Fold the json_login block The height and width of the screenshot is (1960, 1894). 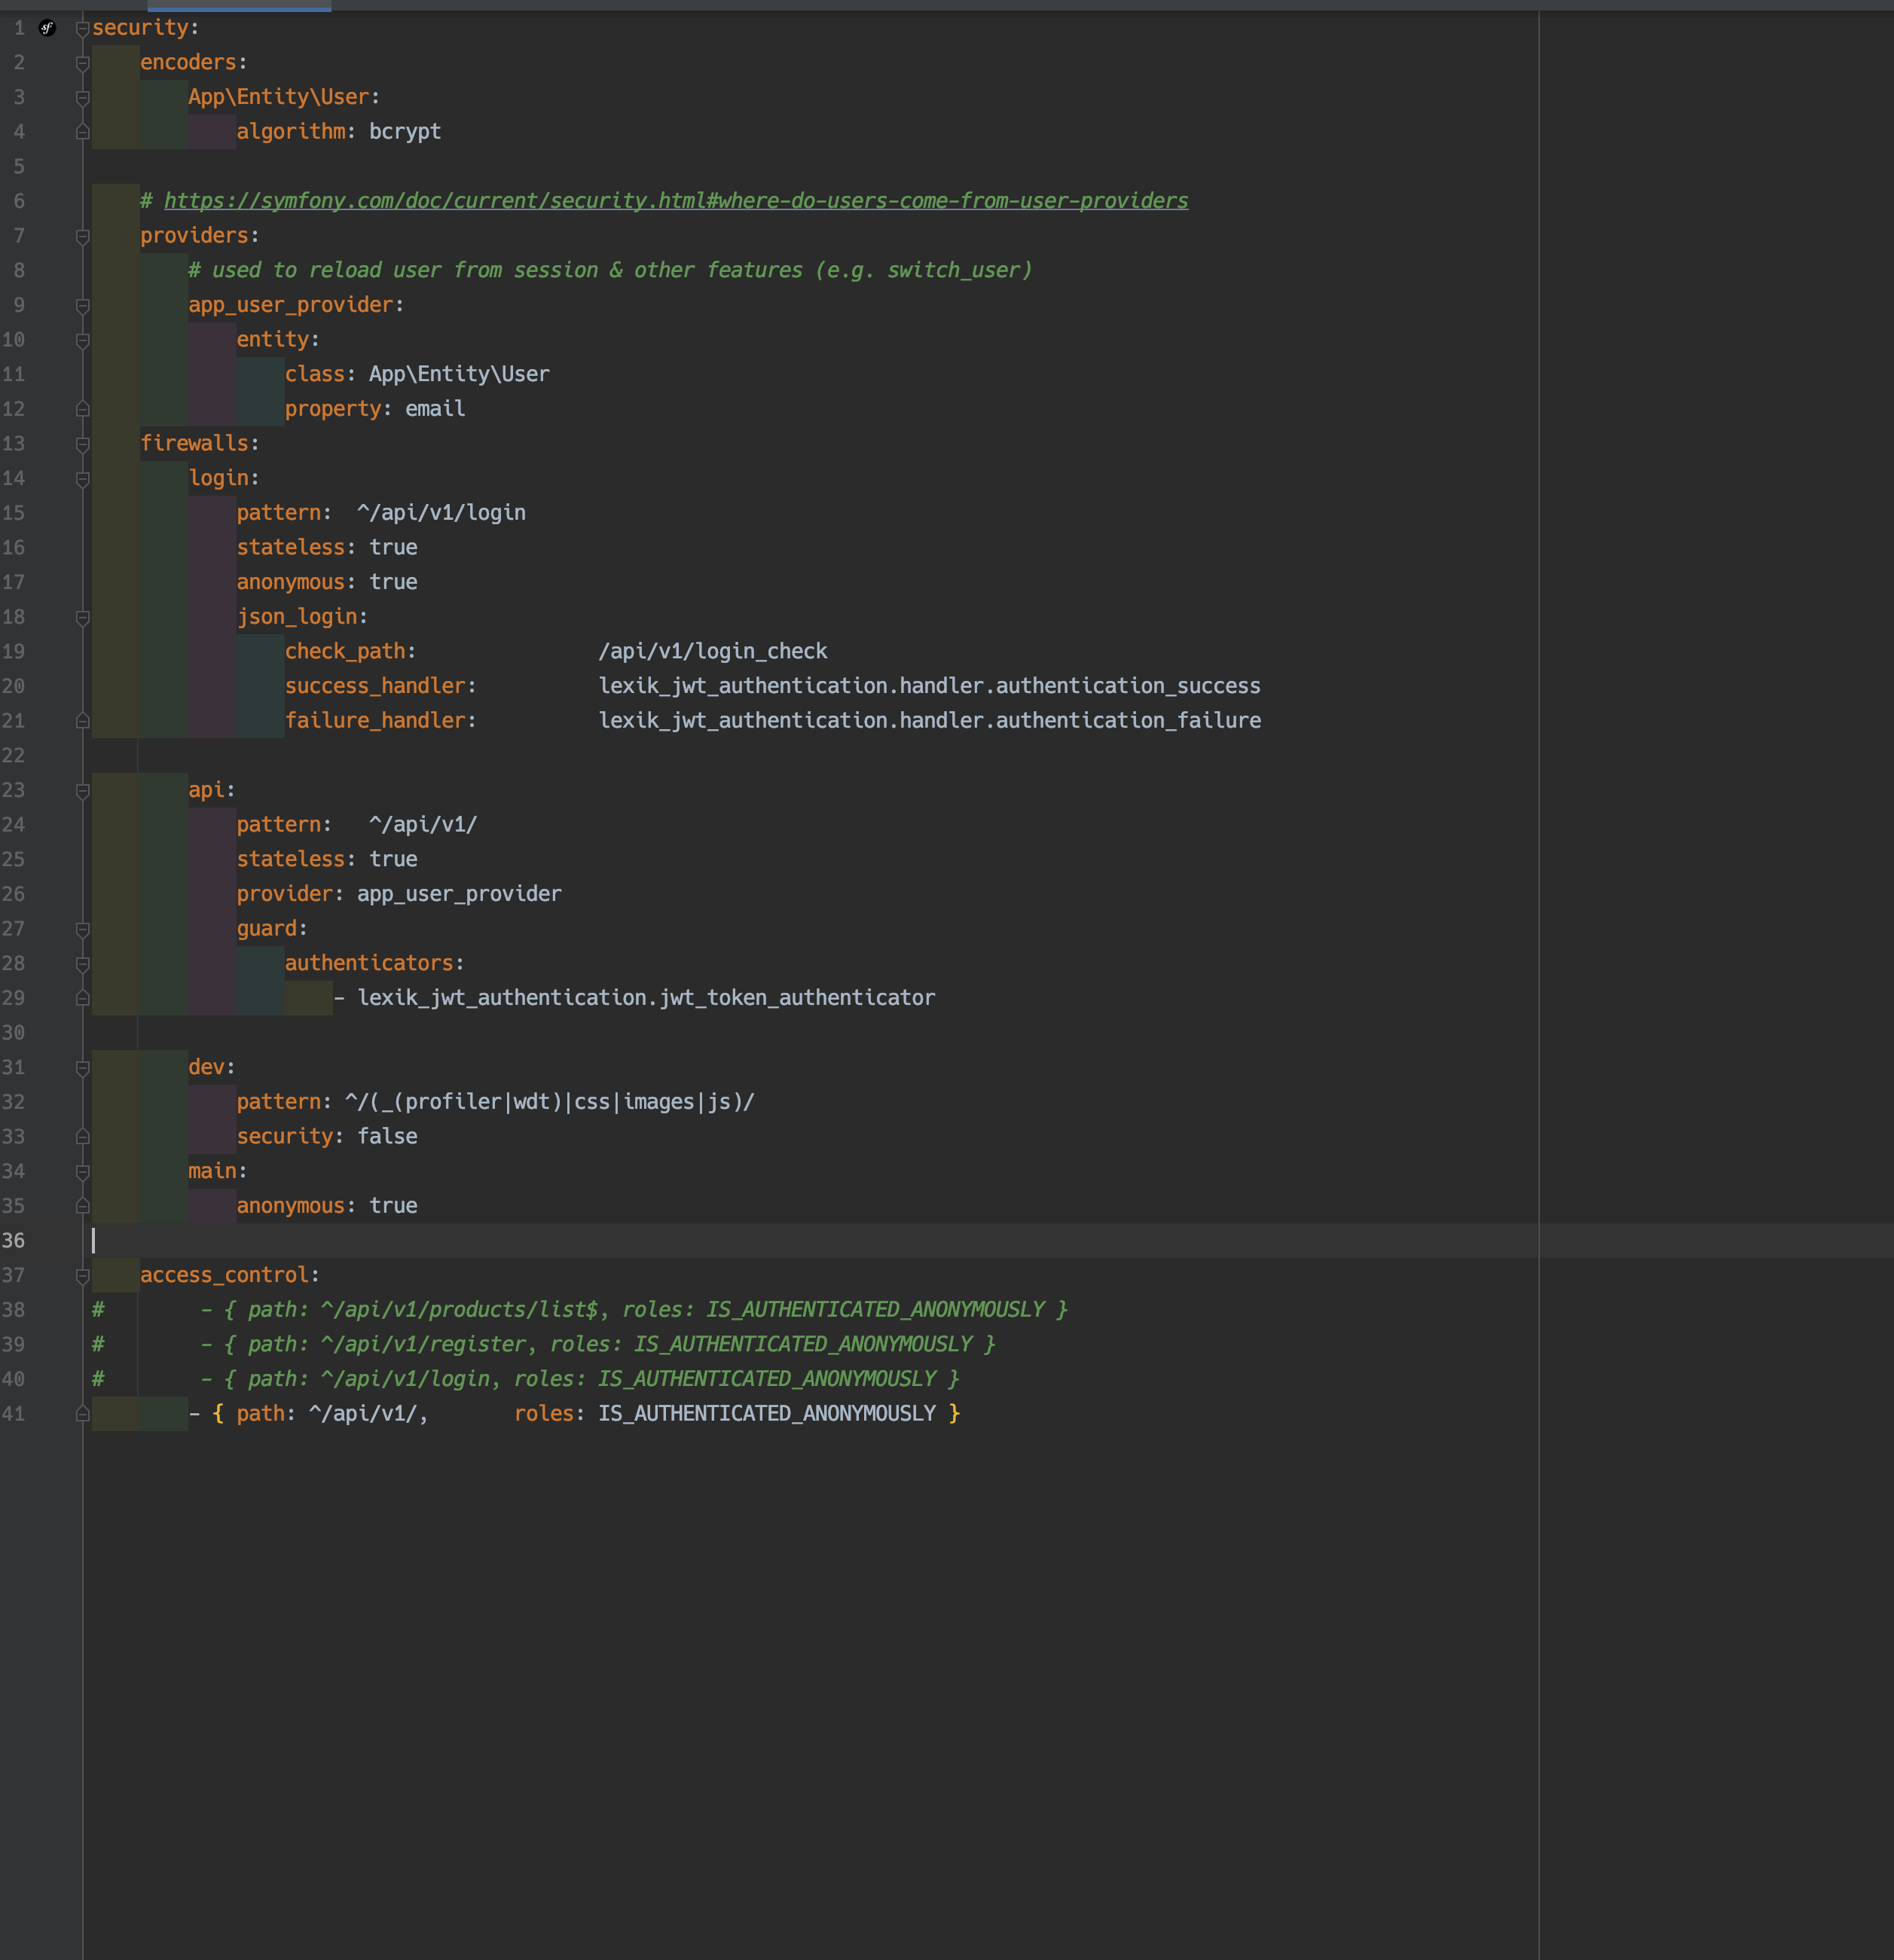[x=83, y=618]
